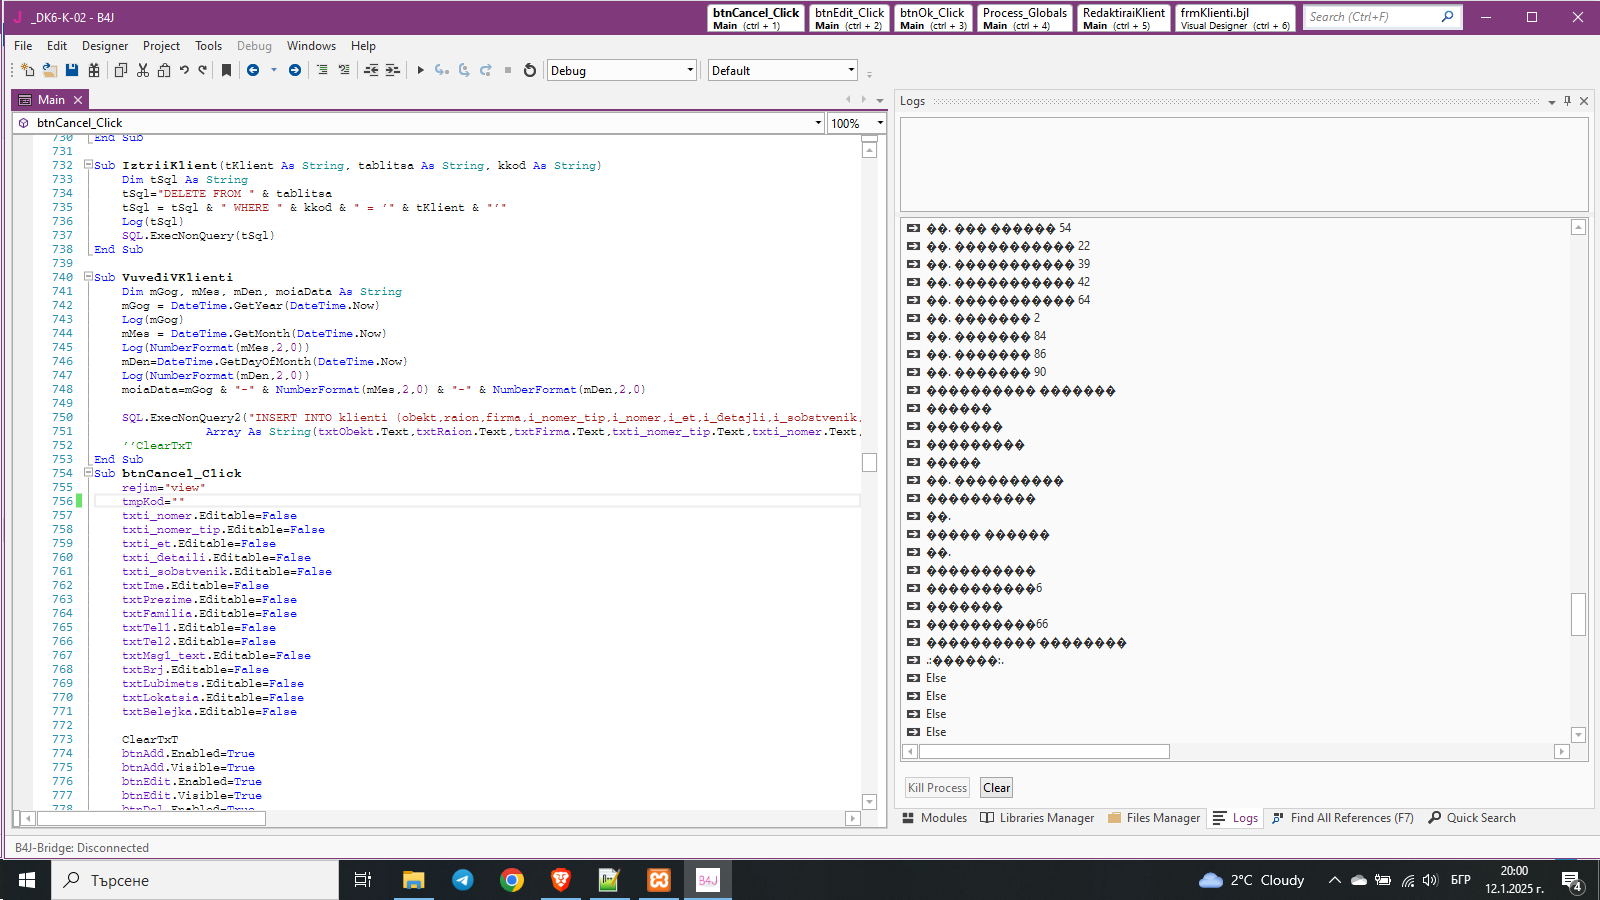
Task: Jump to Process_Globals in recent subs
Action: 1024,18
